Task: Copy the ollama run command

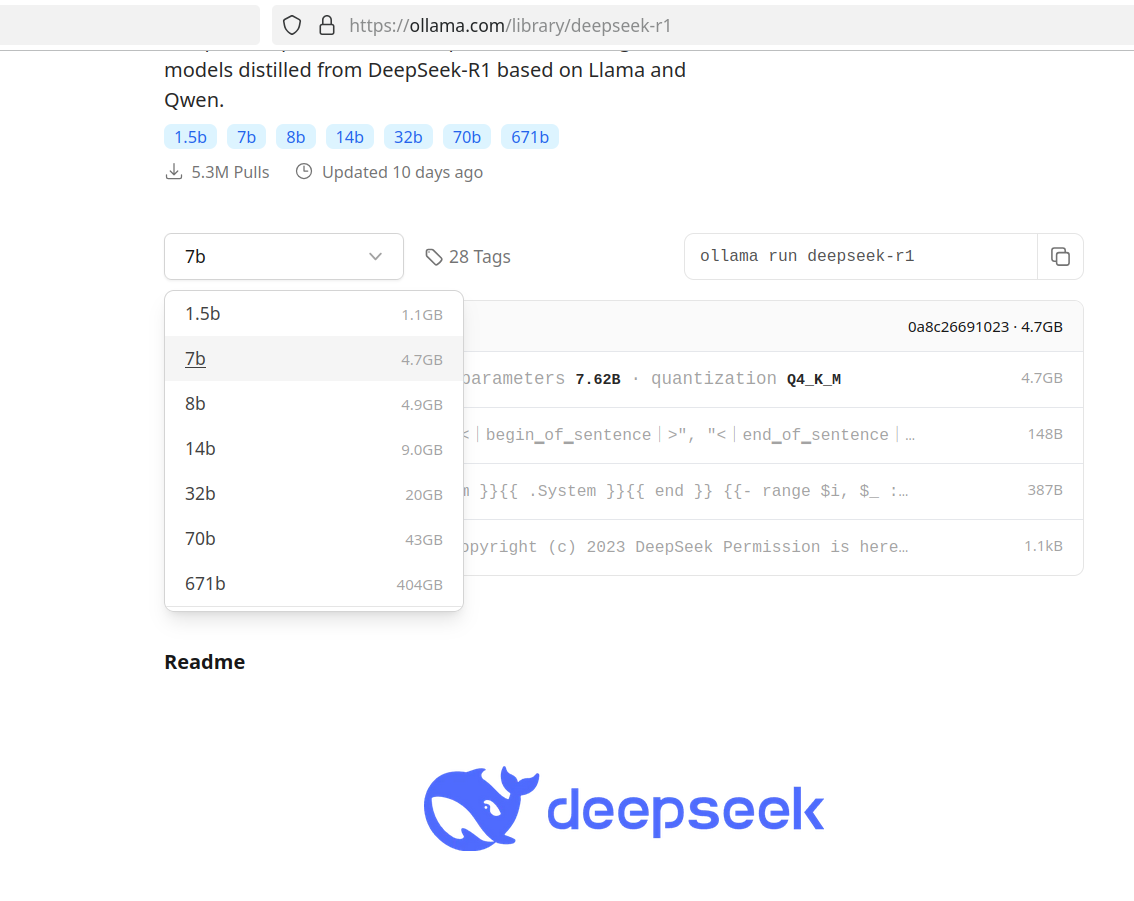Action: 1060,257
